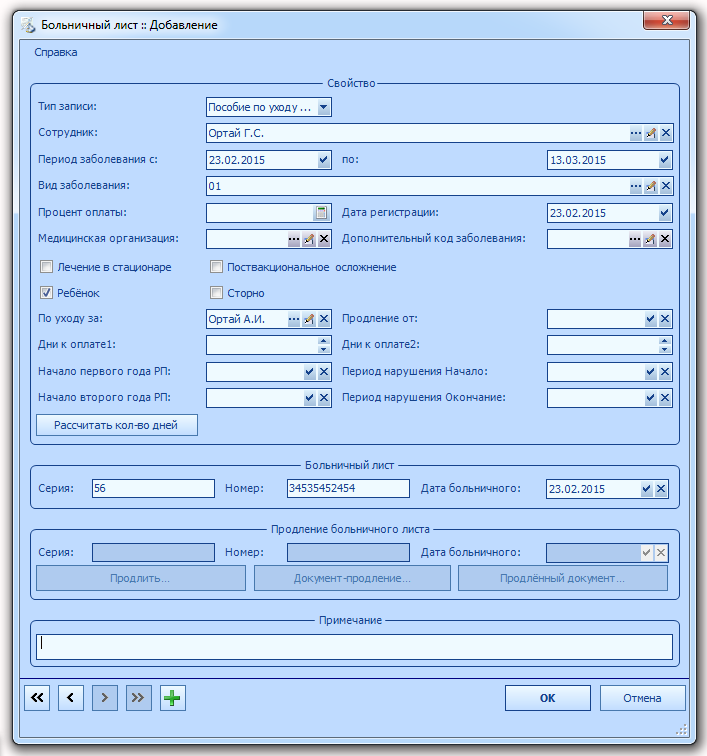Open the Период нарушения Начало date picker

pos(650,372)
